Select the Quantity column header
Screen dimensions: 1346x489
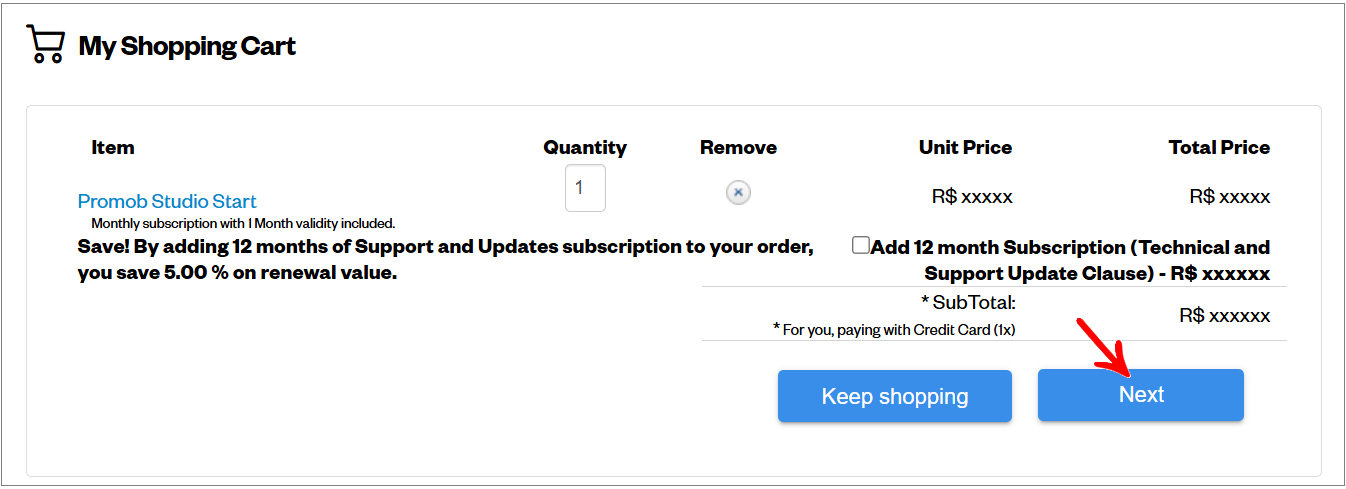pyautogui.click(x=585, y=147)
